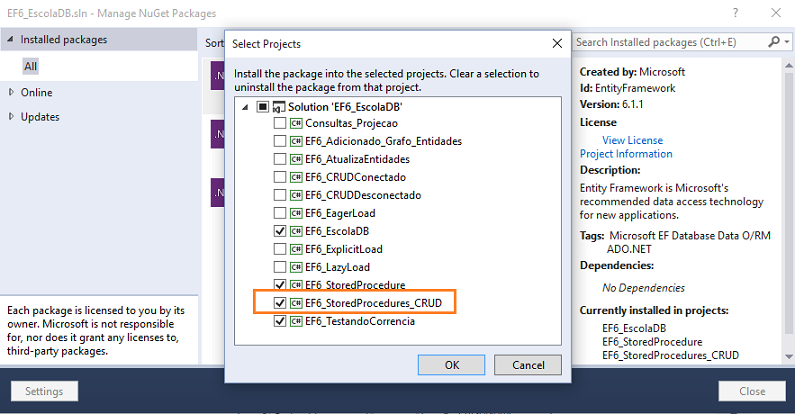Click the C# icon of EF6_EagerLoad
This screenshot has height=414, width=795.
296,213
